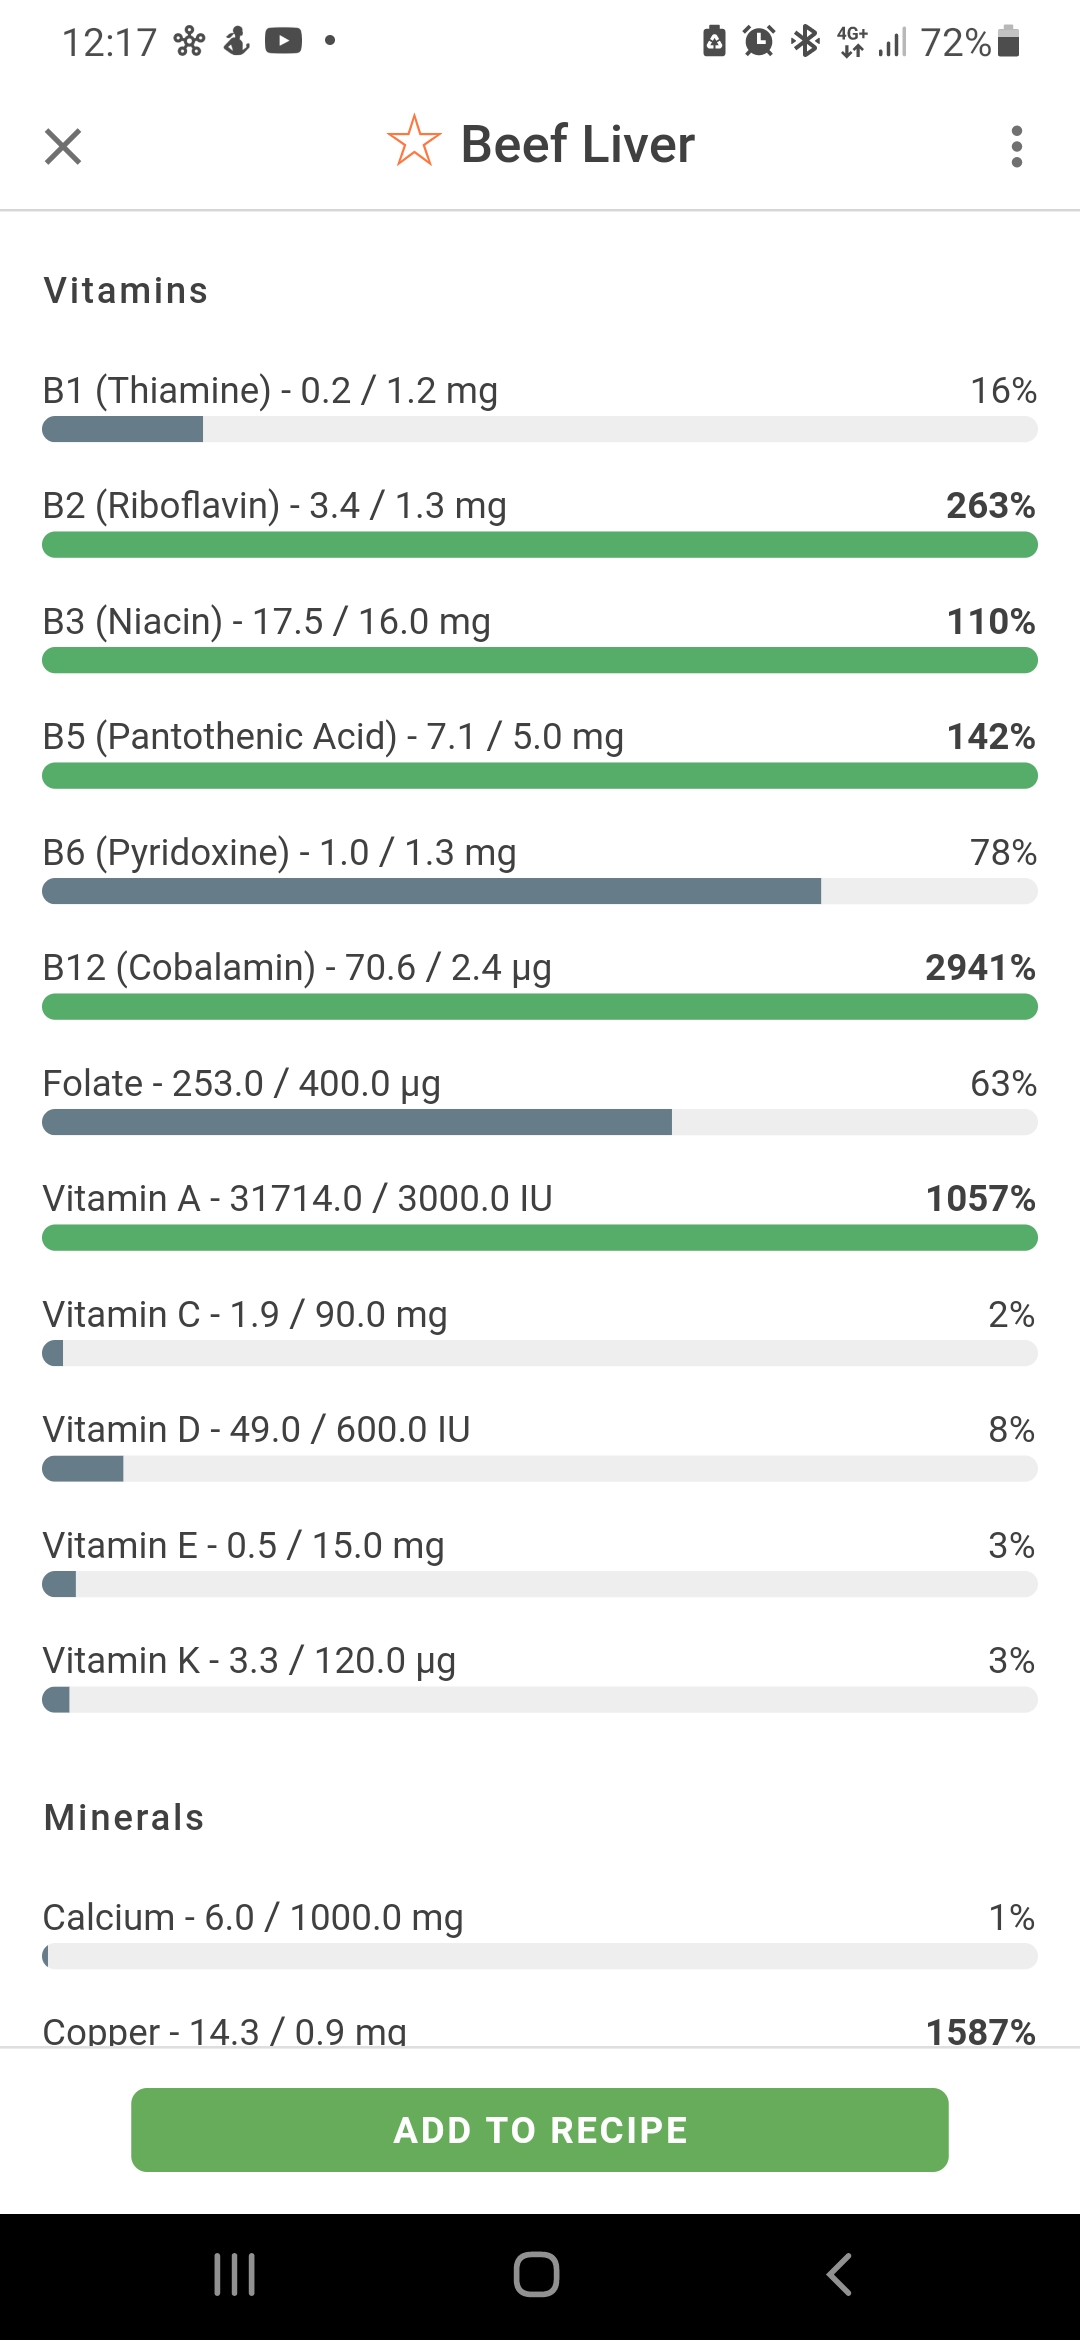Viewport: 1080px width, 2340px height.
Task: Tap the Android home button
Action: [537, 2275]
